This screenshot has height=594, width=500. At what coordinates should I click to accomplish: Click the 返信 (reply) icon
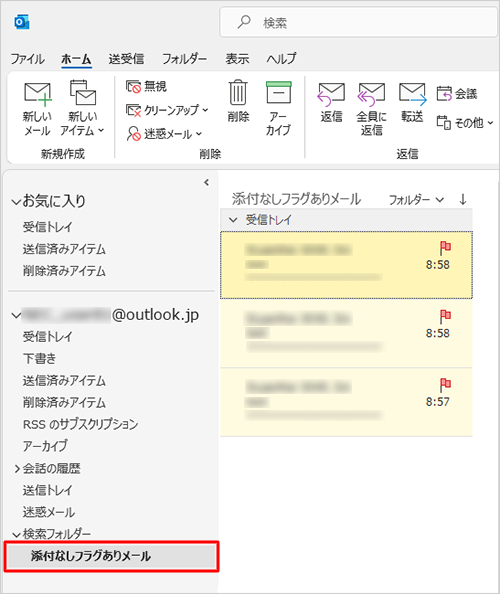(331, 94)
